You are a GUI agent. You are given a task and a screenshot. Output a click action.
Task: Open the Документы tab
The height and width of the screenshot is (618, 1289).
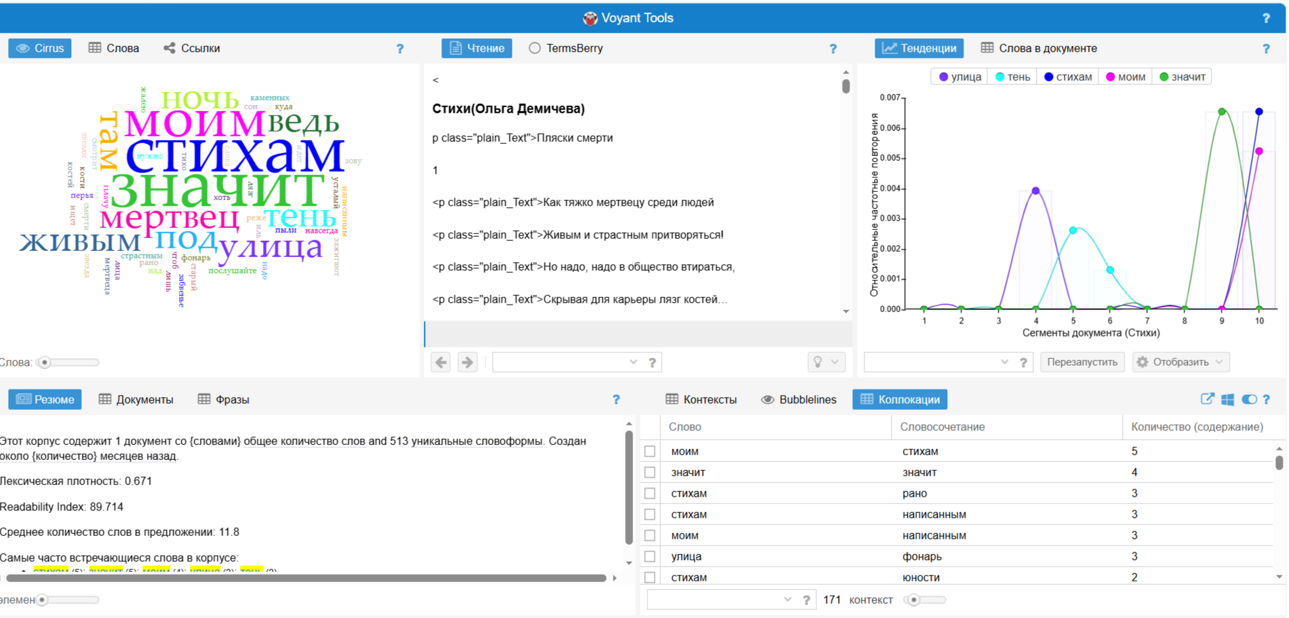point(135,399)
